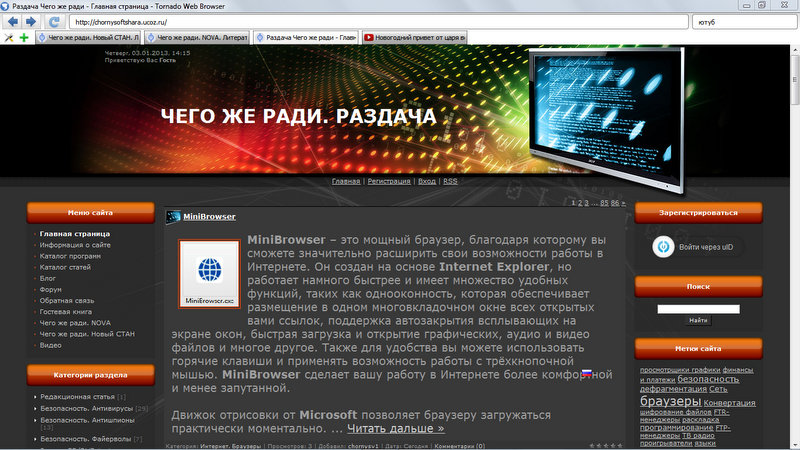Click the MiniBrowser post title icon
This screenshot has width=800, height=450.
pos(173,217)
